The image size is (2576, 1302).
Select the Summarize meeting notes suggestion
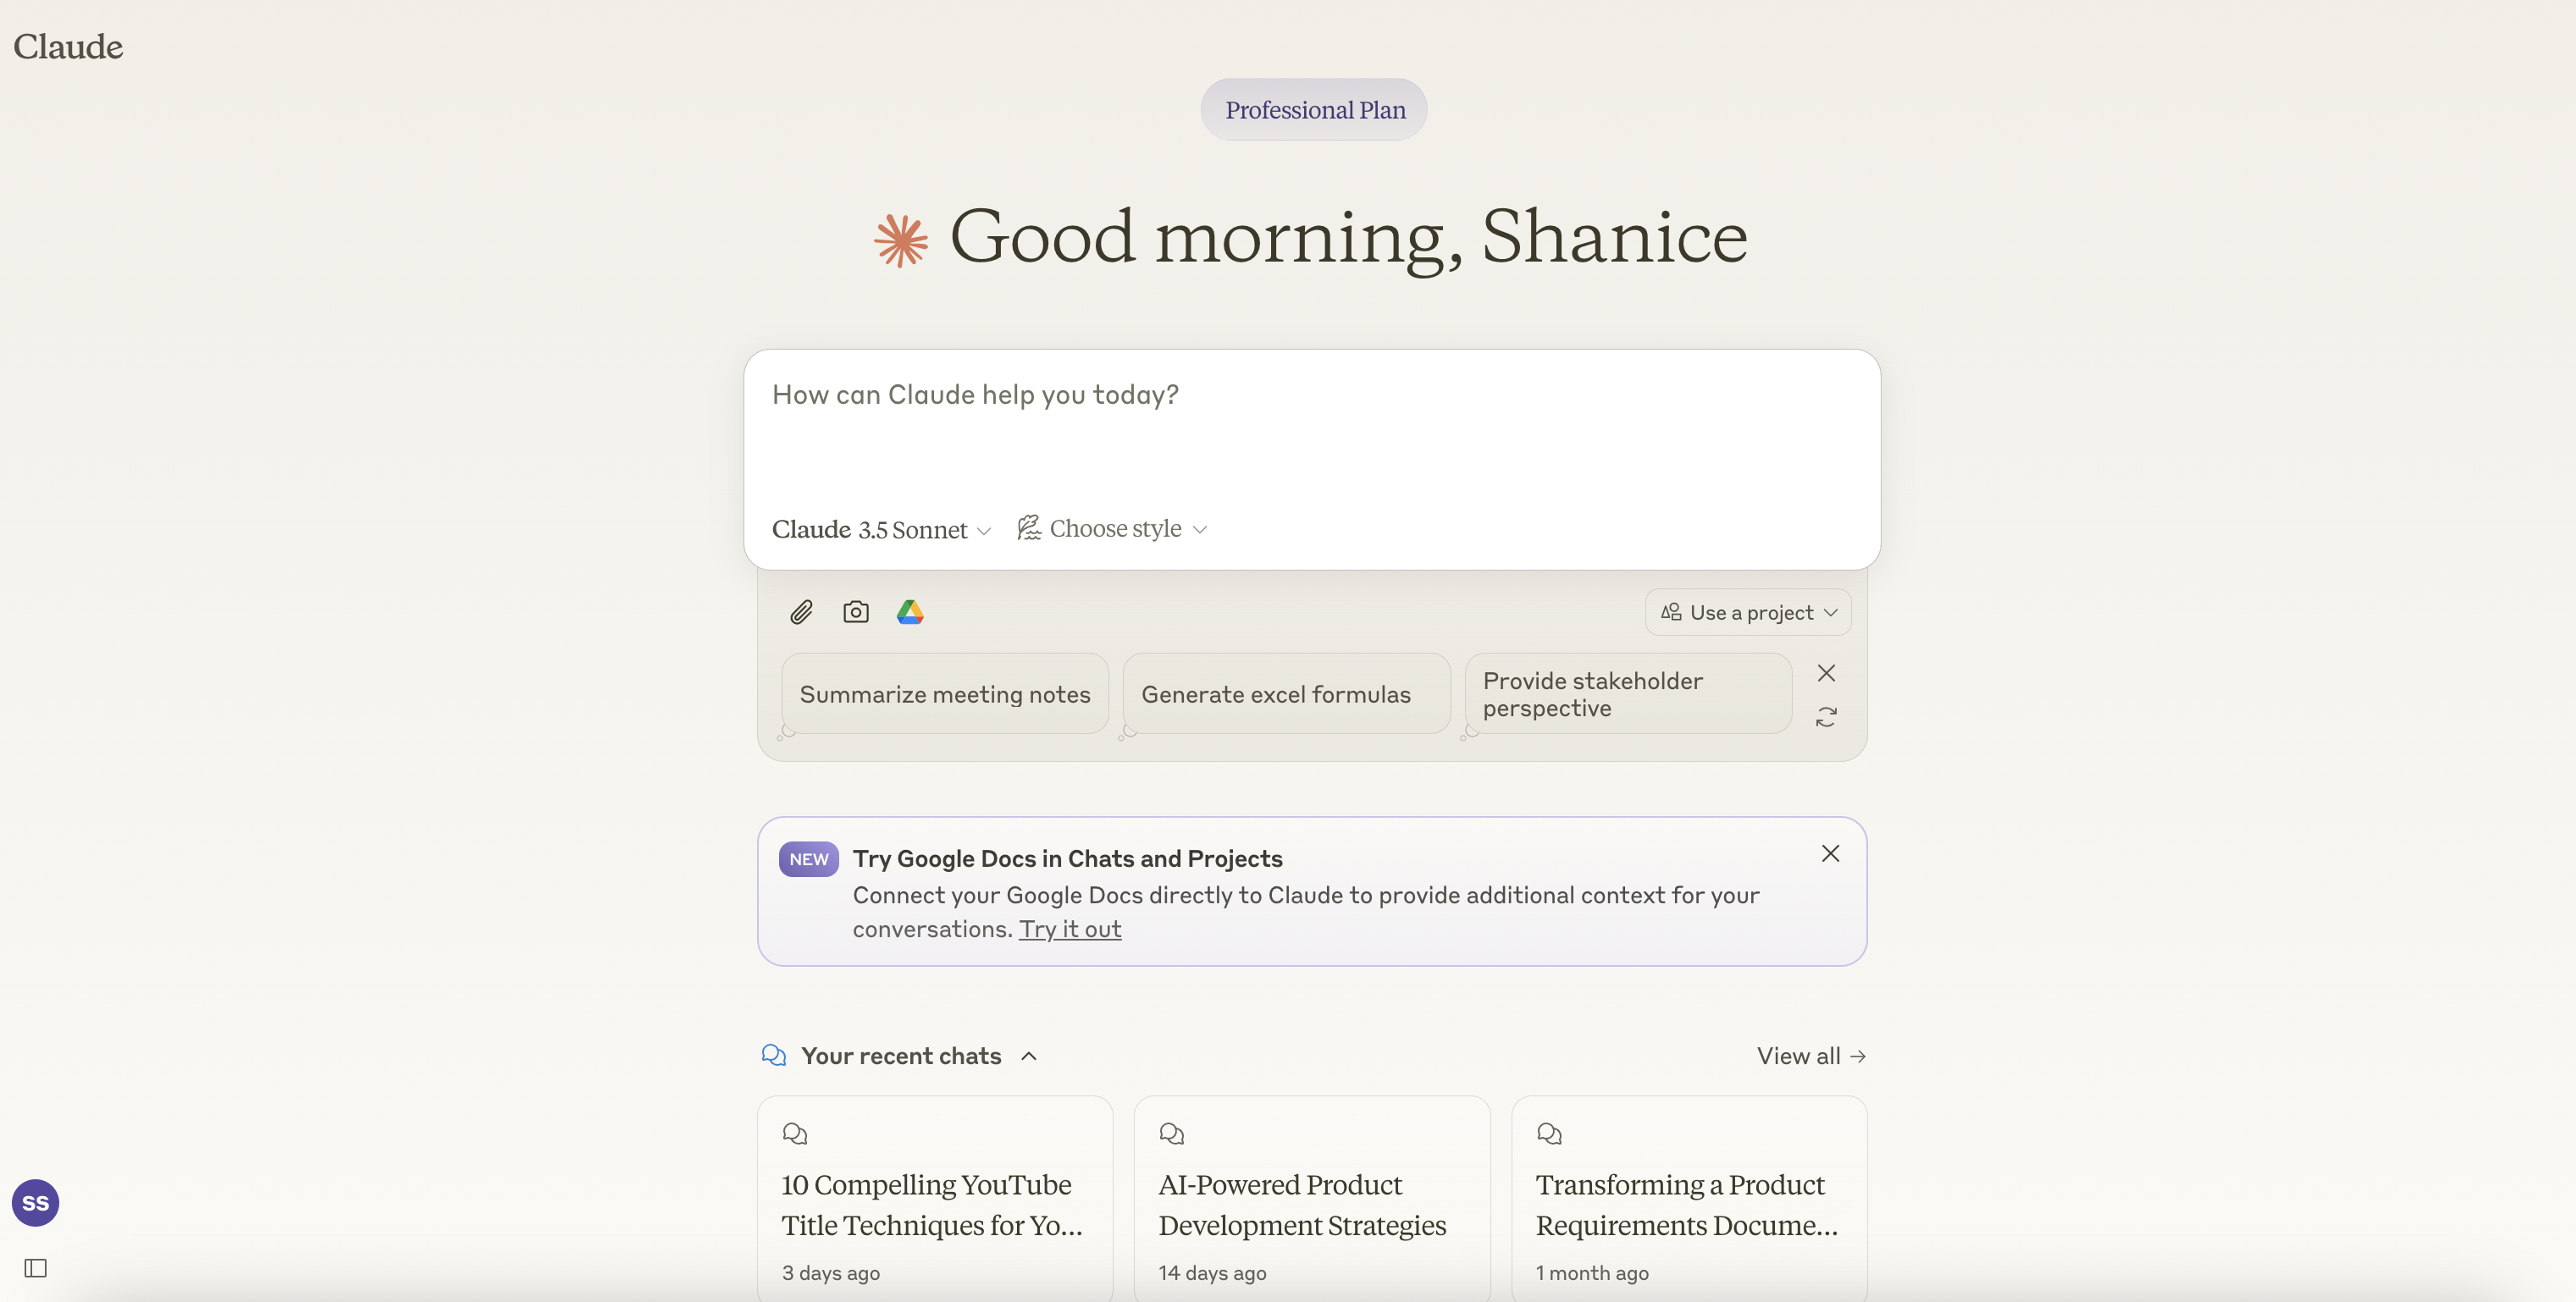[x=945, y=694]
